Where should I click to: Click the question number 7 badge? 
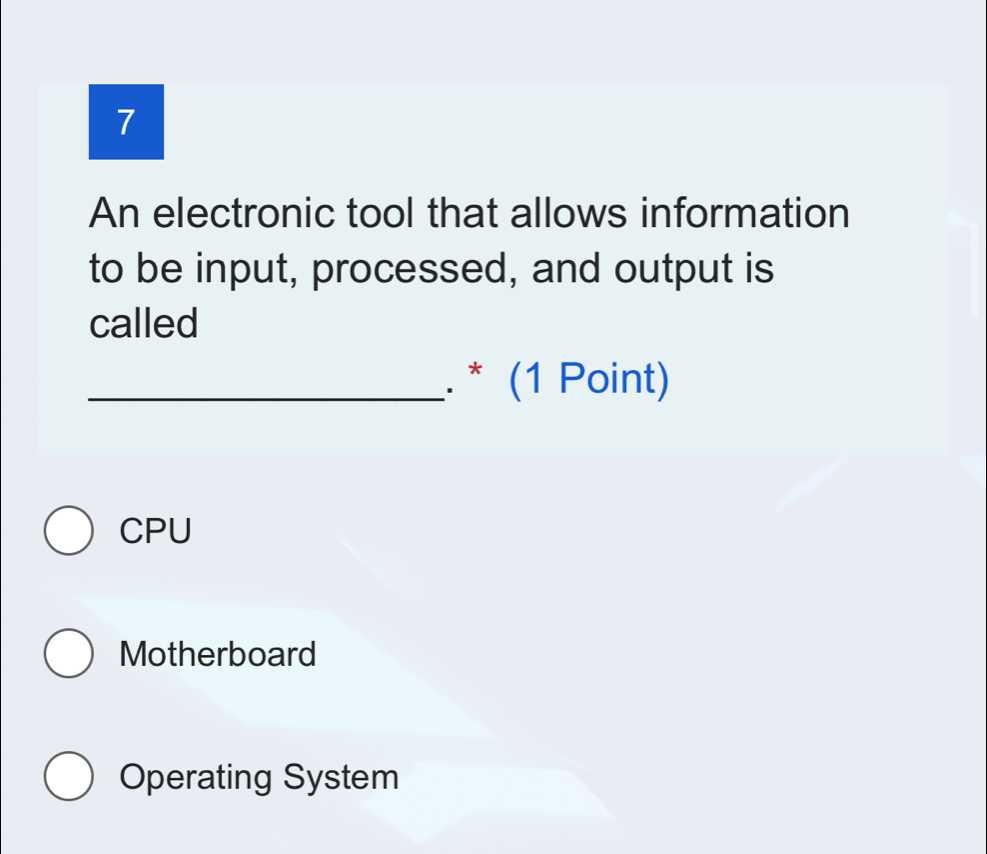point(125,122)
